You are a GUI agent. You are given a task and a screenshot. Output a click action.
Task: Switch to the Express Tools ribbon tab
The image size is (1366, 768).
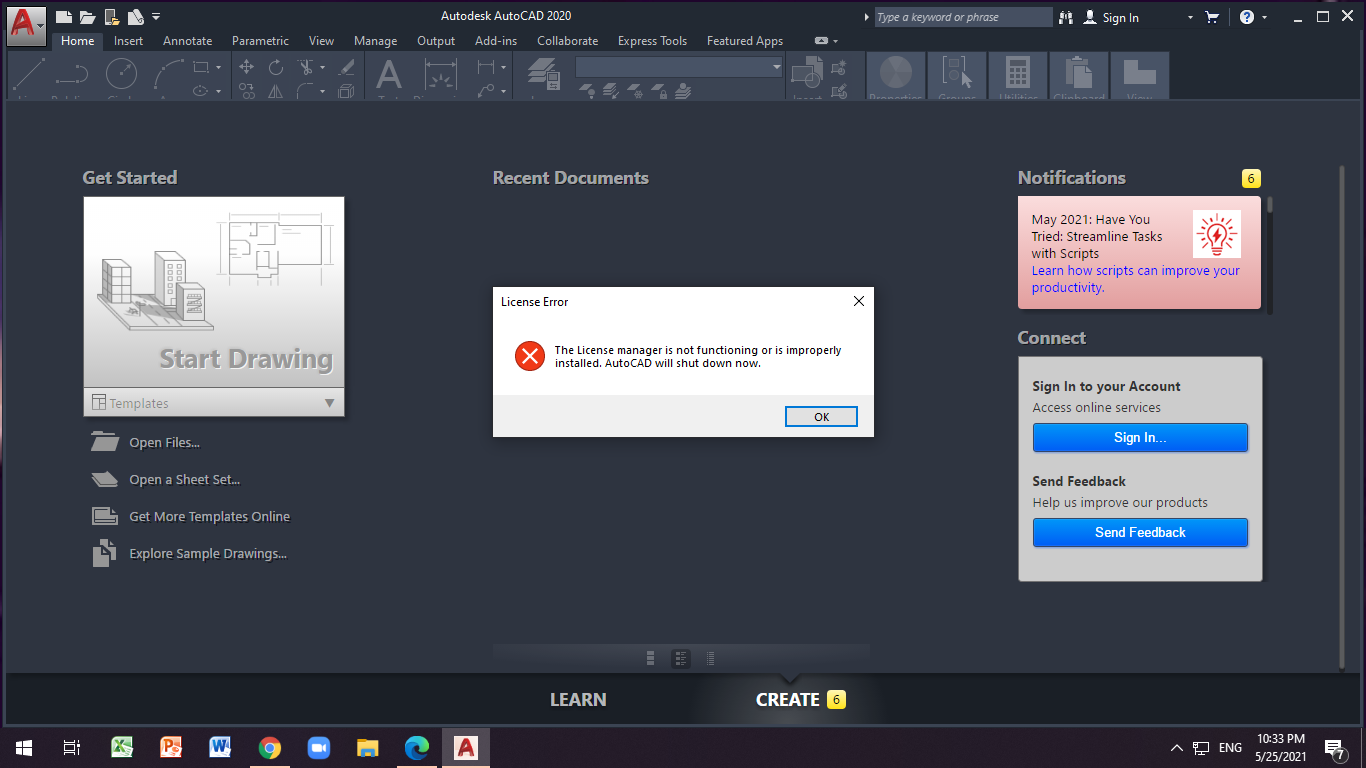[x=652, y=41]
